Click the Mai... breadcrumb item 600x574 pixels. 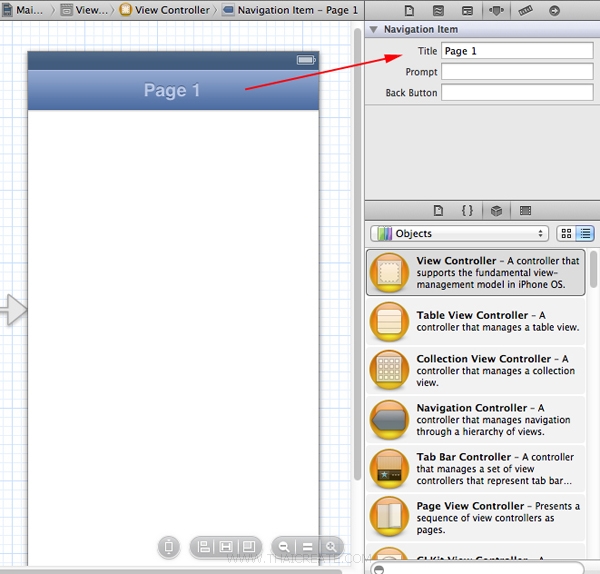(x=23, y=10)
